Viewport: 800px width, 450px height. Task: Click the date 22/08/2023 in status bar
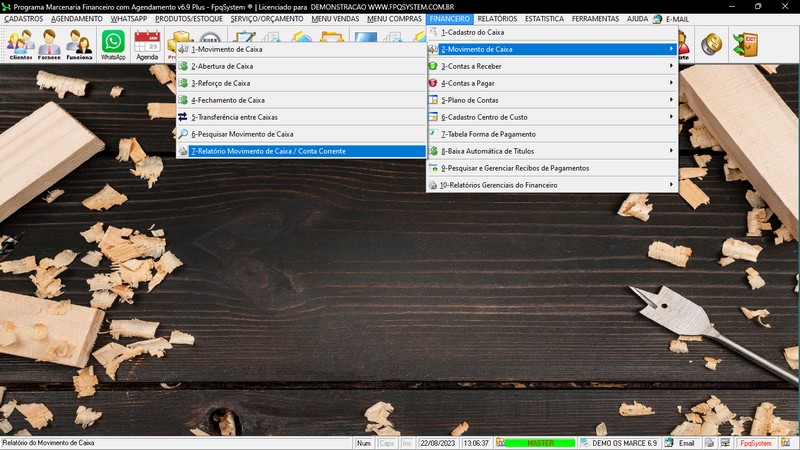coord(437,443)
